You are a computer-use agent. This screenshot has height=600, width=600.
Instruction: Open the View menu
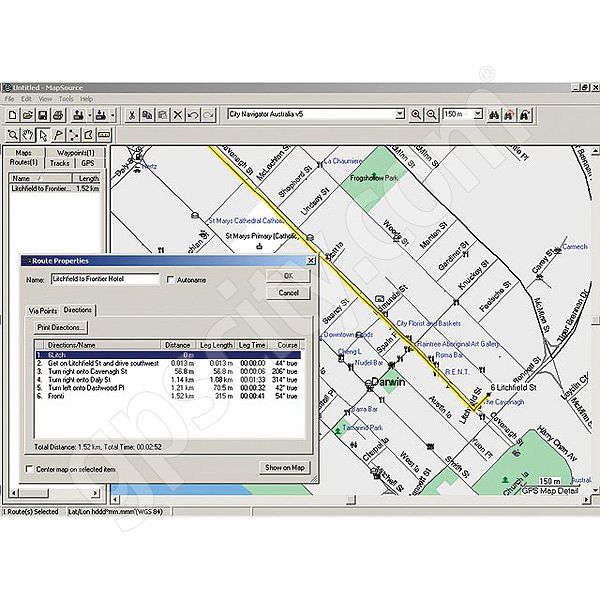point(42,99)
